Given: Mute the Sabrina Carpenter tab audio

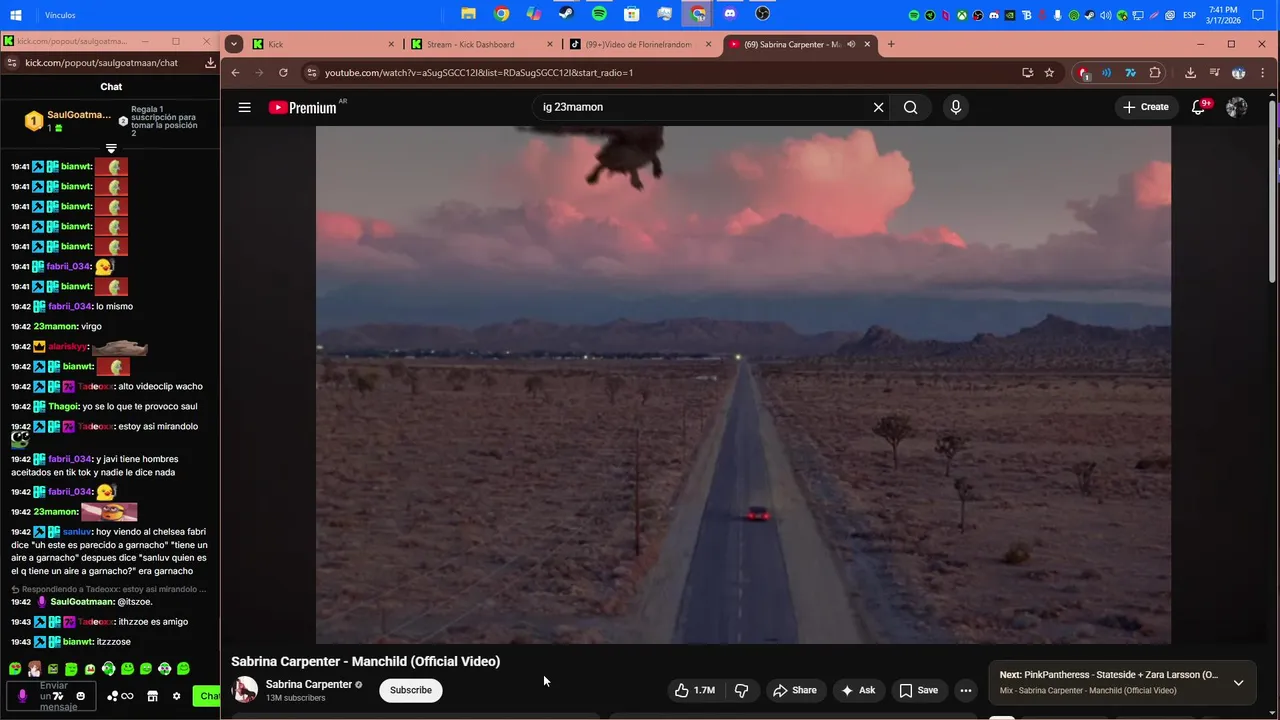Looking at the screenshot, I should [851, 44].
